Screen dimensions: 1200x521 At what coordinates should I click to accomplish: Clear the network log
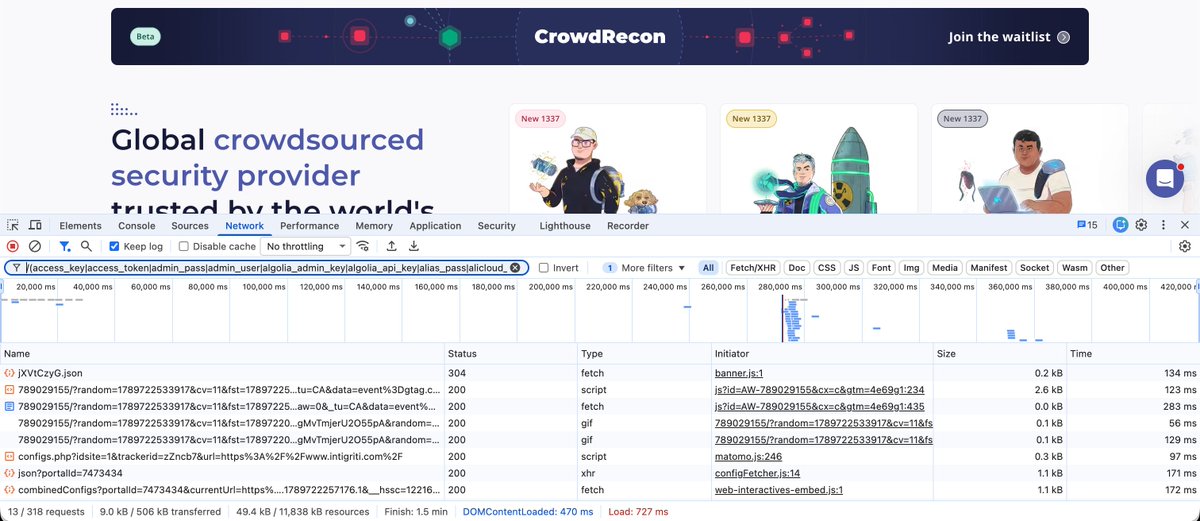click(35, 246)
